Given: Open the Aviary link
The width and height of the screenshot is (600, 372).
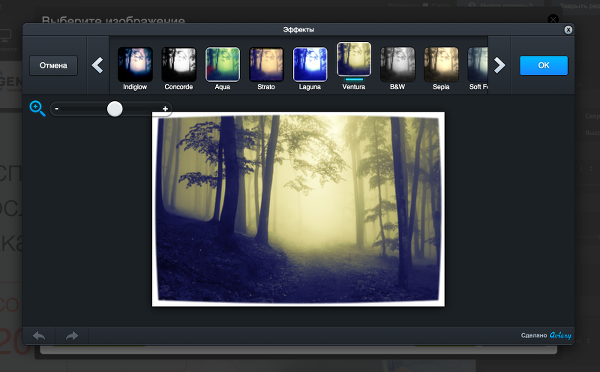Looking at the screenshot, I should click(561, 335).
